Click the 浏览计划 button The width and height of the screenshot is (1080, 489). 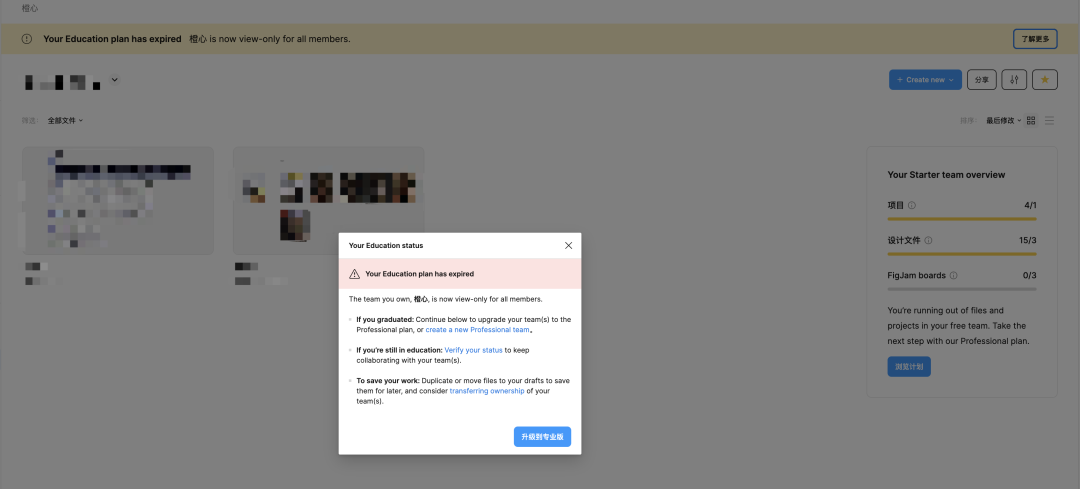coord(908,367)
